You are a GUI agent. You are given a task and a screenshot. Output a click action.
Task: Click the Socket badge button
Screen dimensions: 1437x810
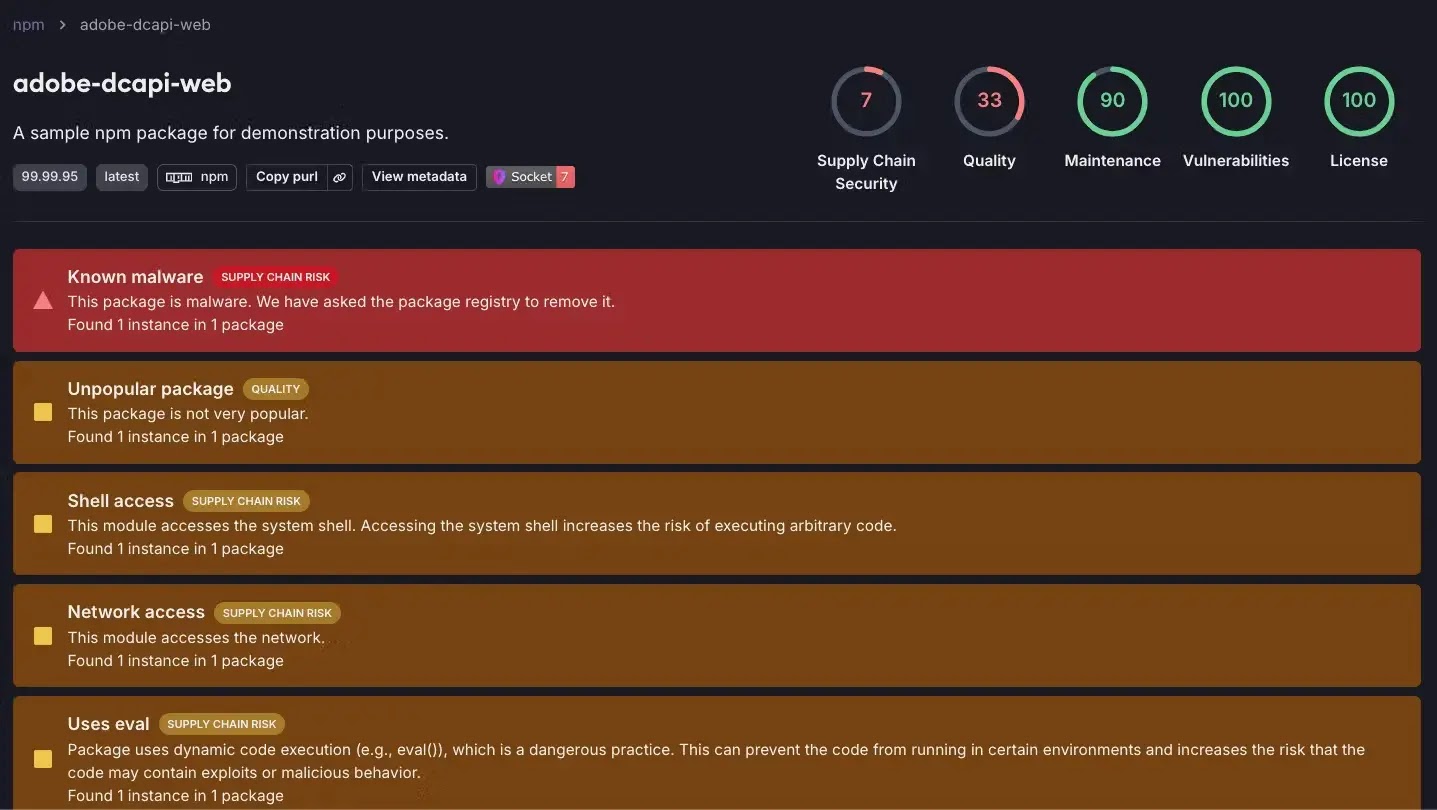coord(530,177)
